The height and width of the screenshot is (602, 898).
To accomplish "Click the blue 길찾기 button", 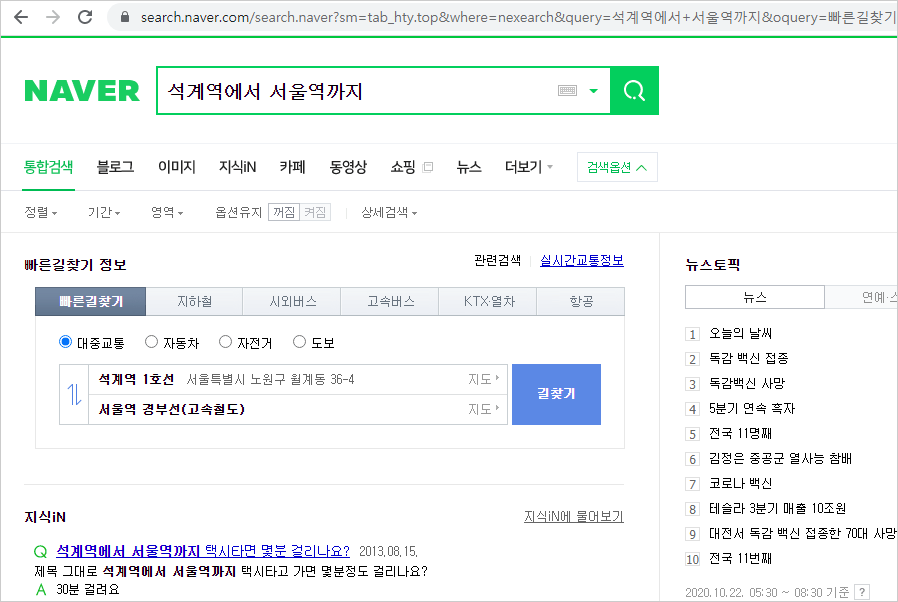I will click(x=556, y=394).
